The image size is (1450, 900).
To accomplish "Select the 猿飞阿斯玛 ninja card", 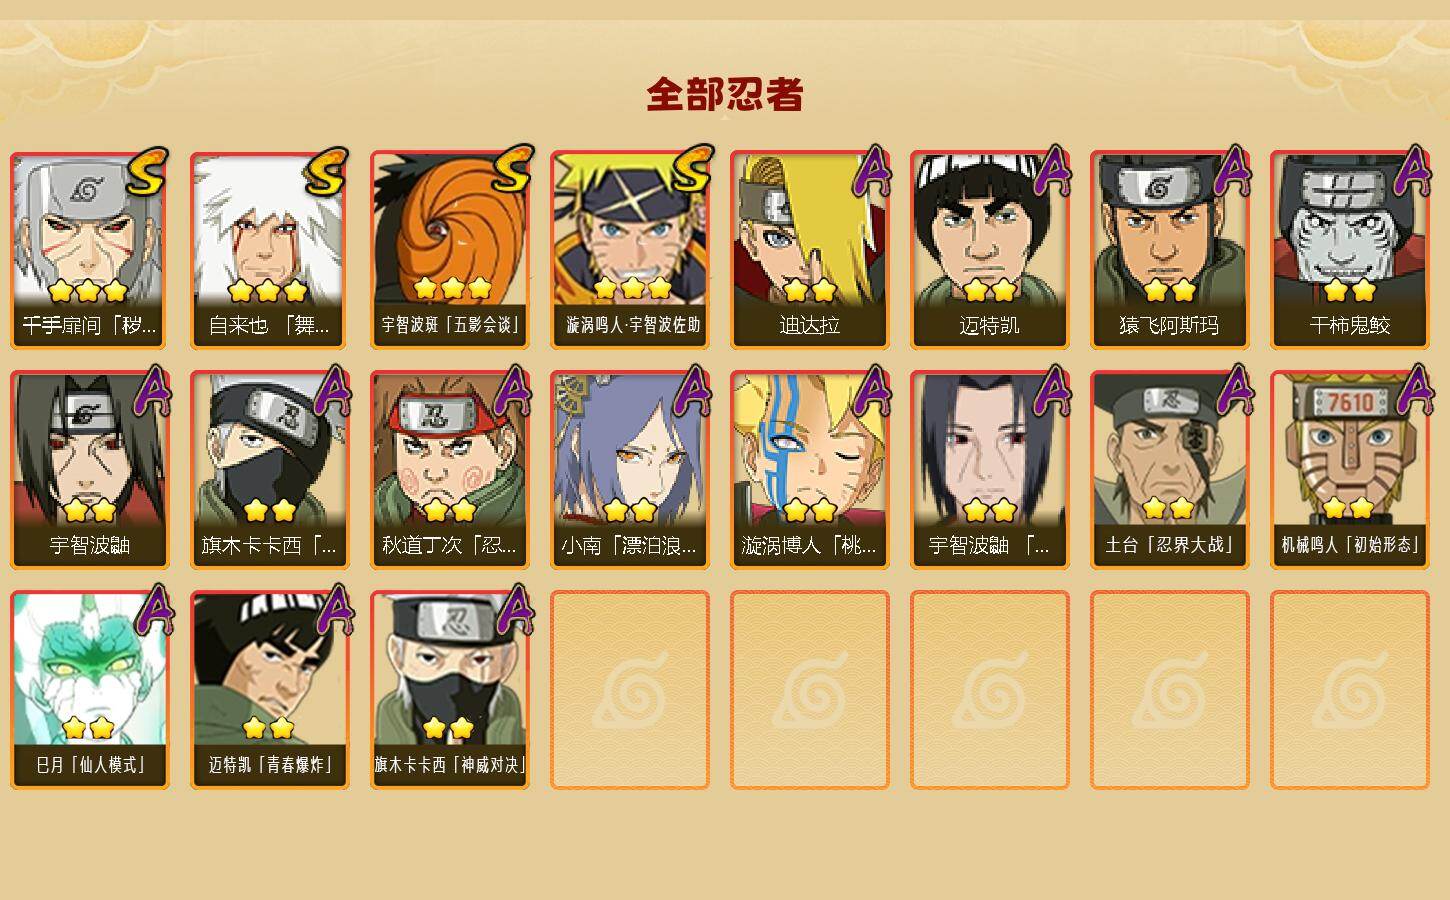I will click(1170, 250).
